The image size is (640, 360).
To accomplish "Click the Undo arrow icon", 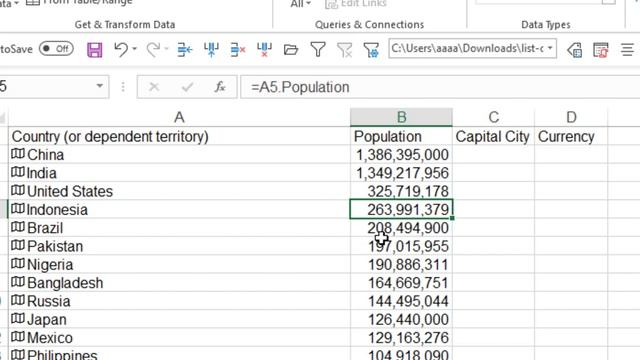I will tap(121, 49).
